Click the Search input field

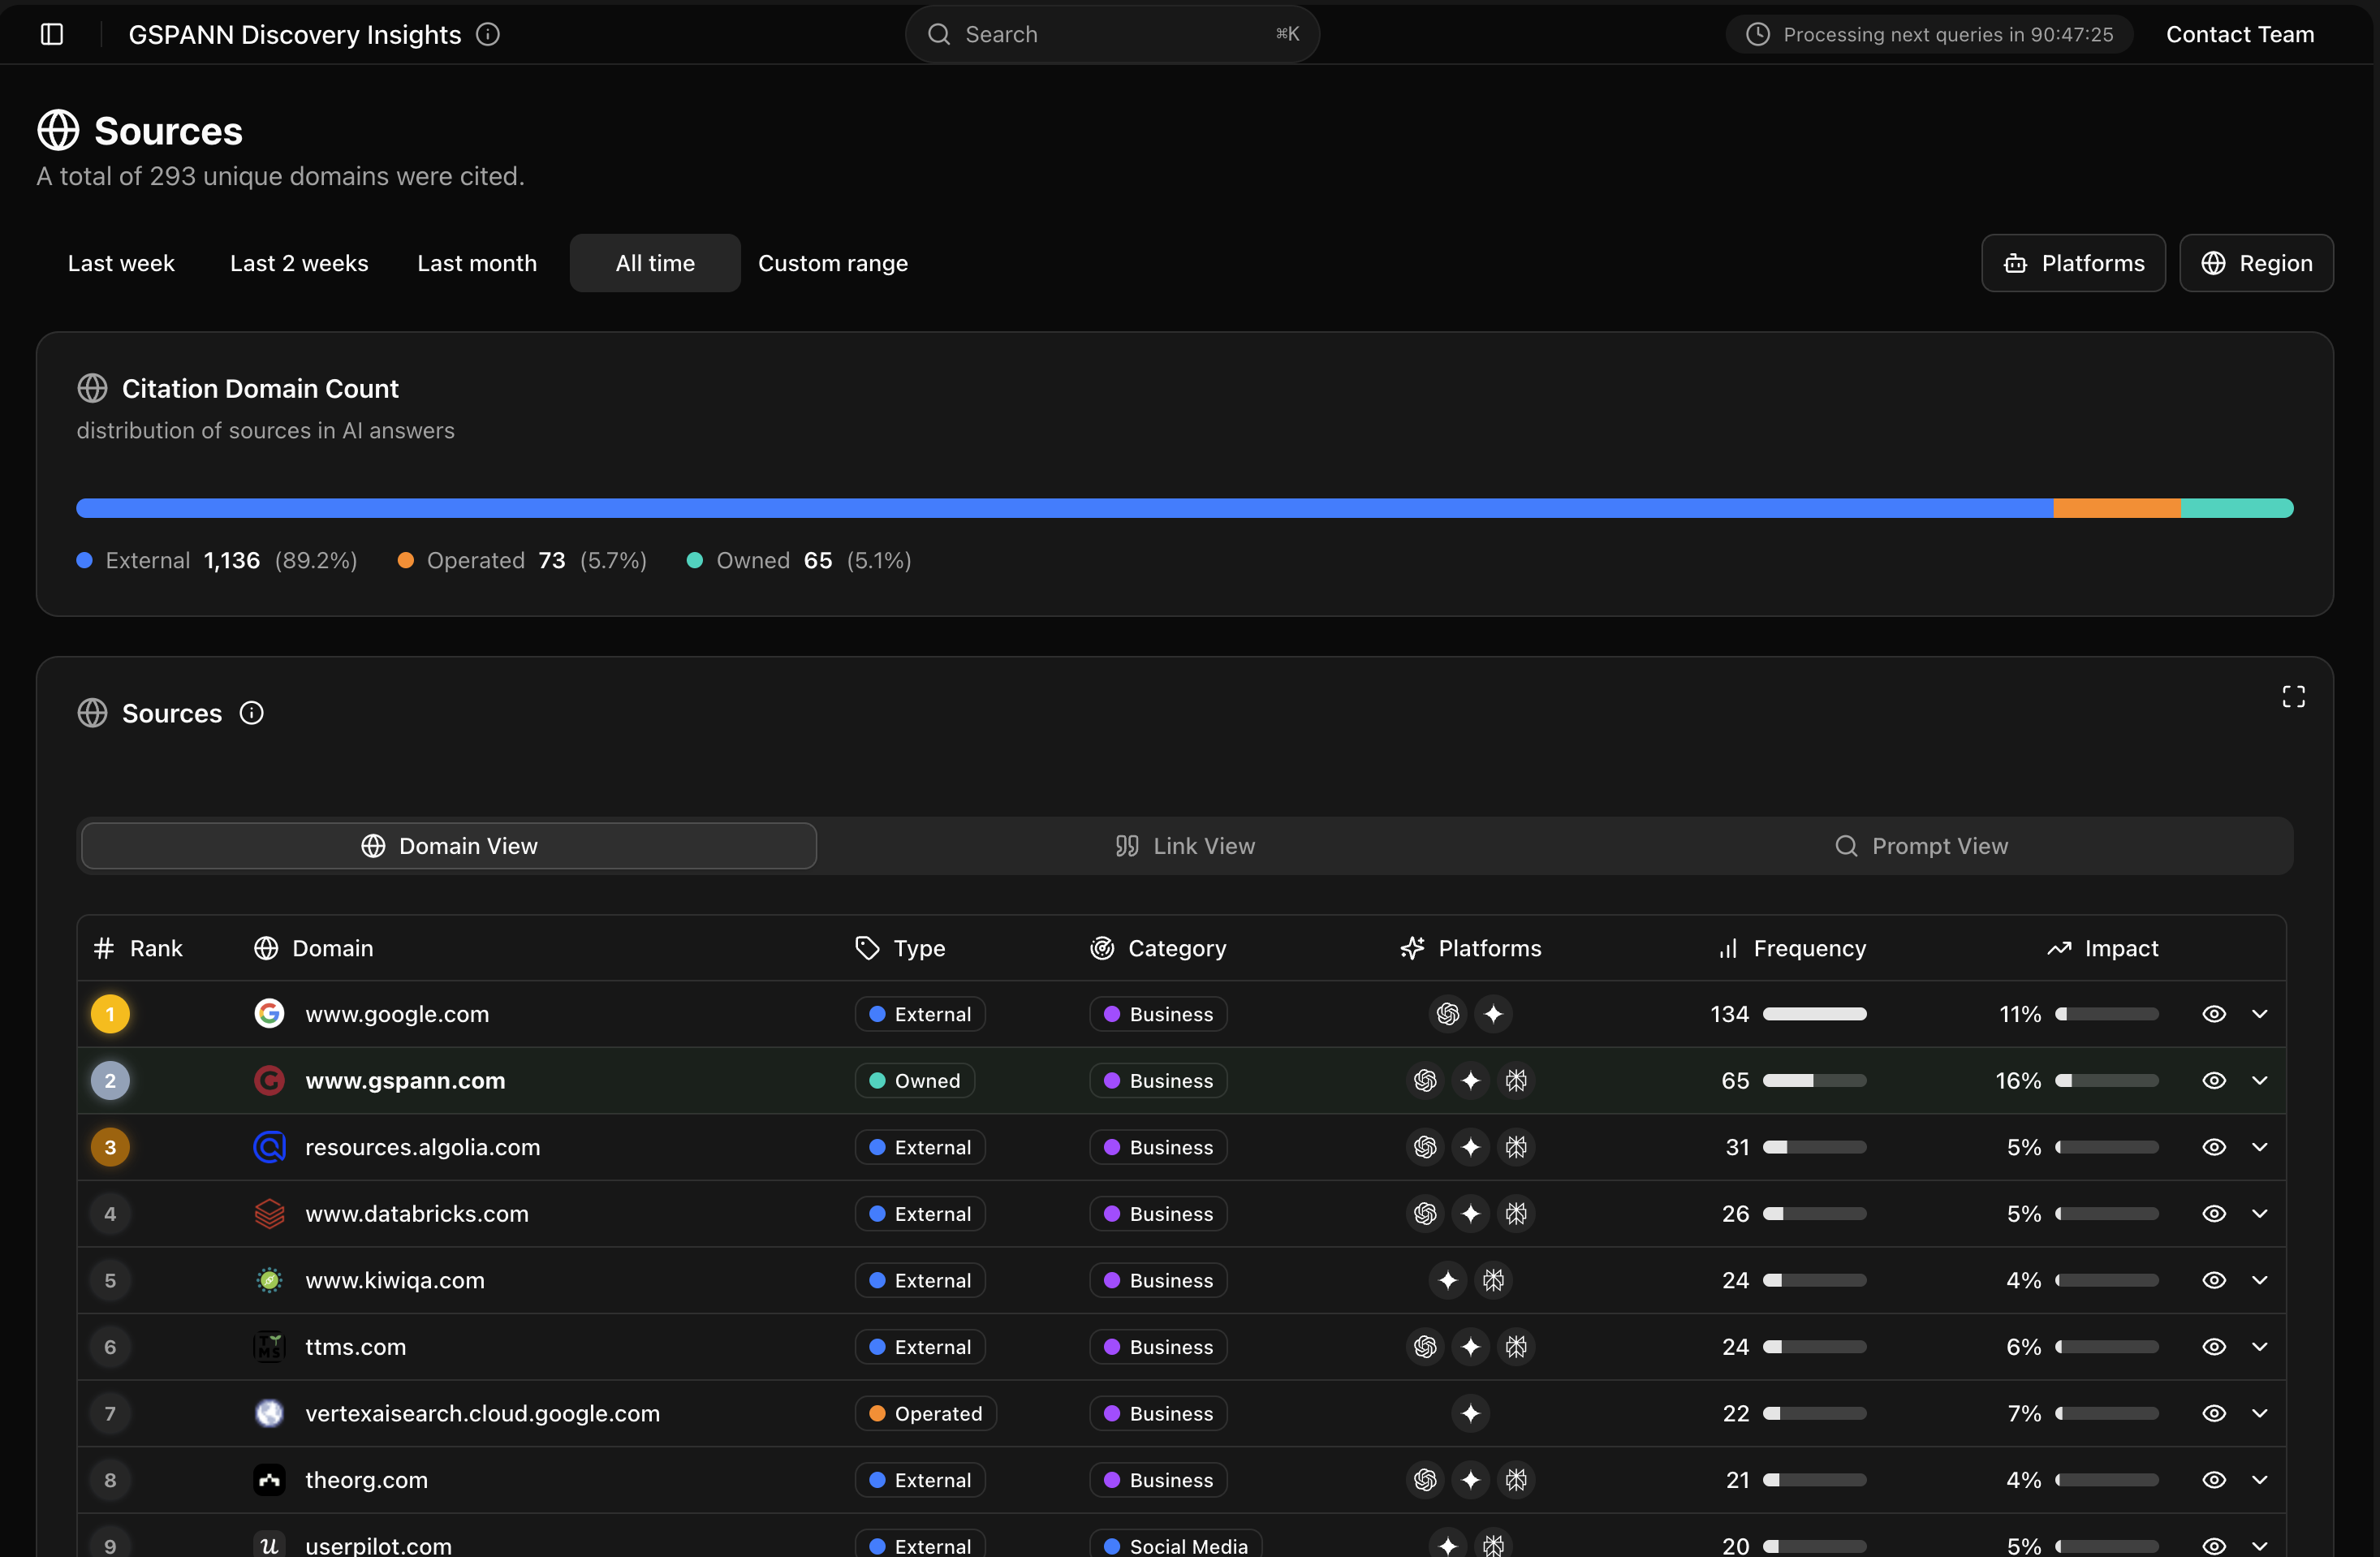click(1112, 34)
